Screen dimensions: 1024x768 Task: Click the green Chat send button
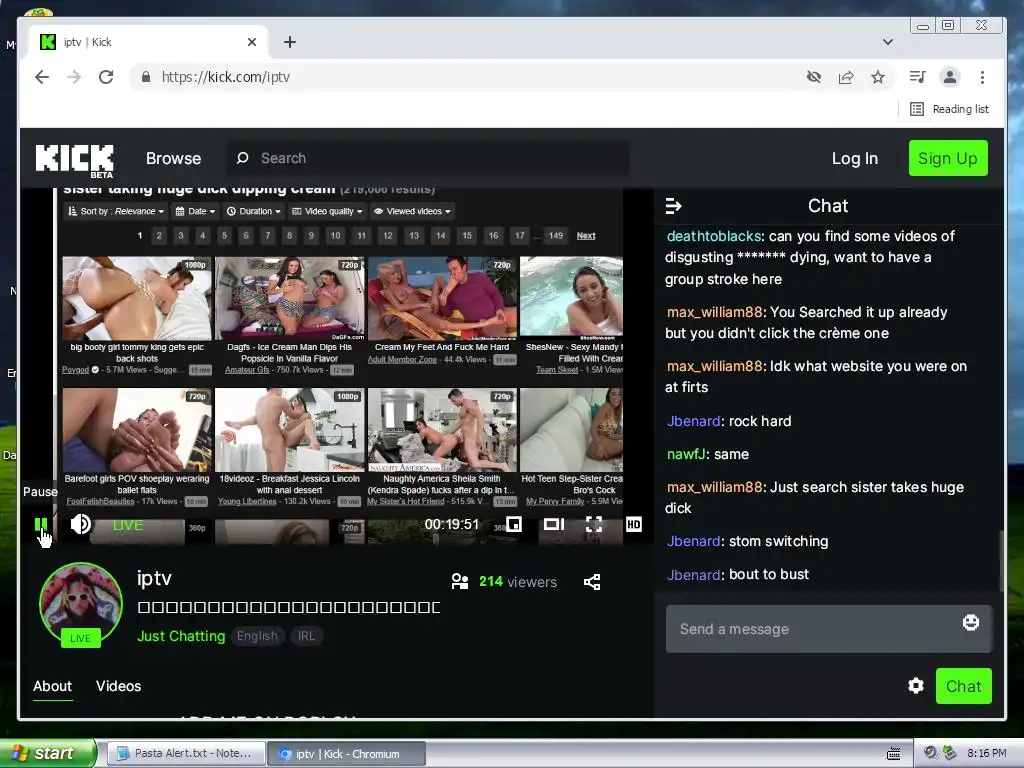coord(963,686)
